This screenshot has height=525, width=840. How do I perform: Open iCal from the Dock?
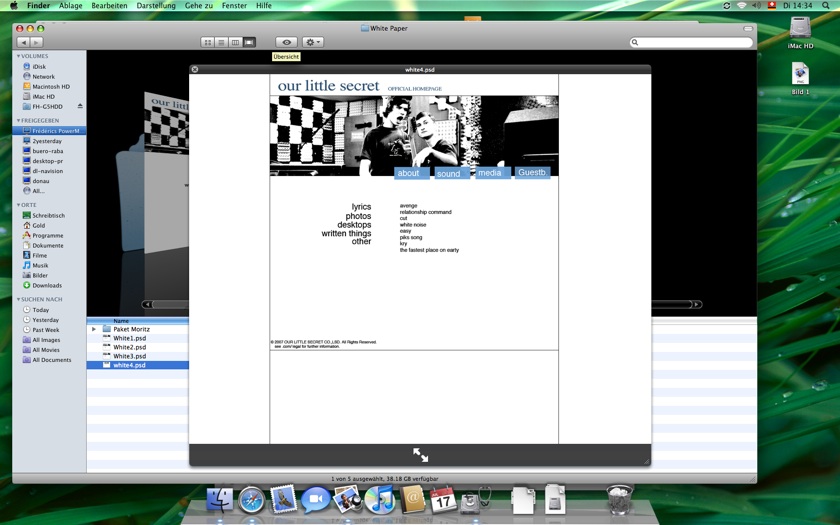(x=444, y=500)
